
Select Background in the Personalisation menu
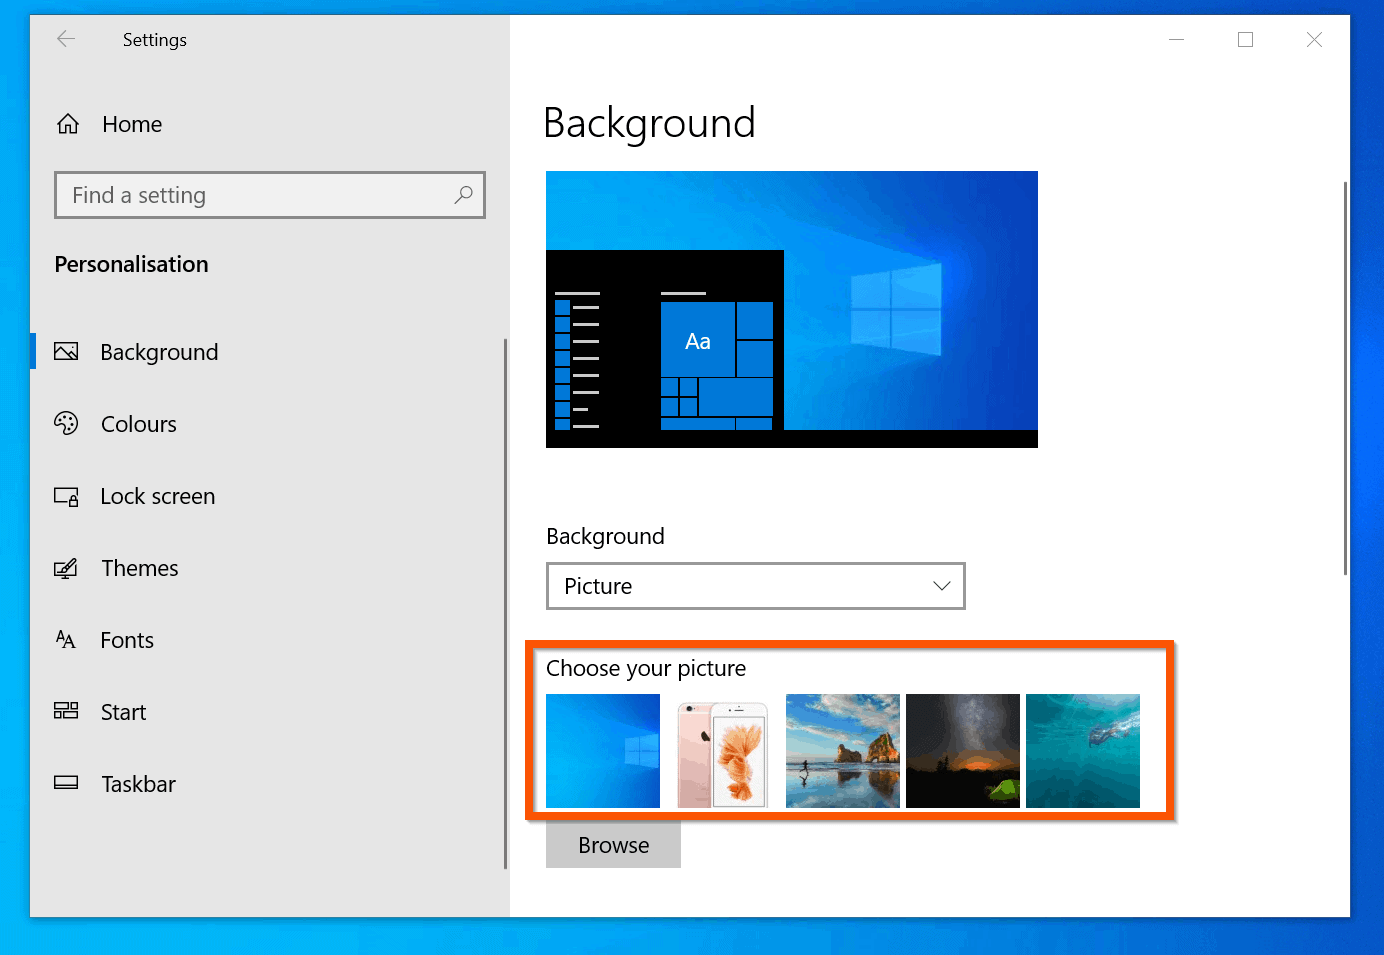(160, 352)
